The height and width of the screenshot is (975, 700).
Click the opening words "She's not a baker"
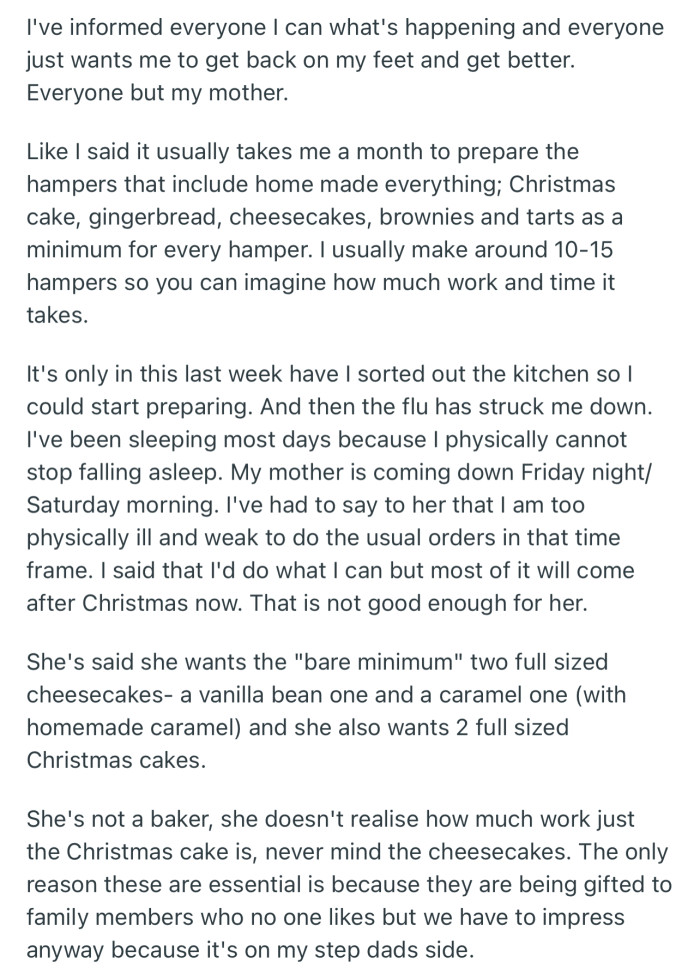tap(112, 821)
